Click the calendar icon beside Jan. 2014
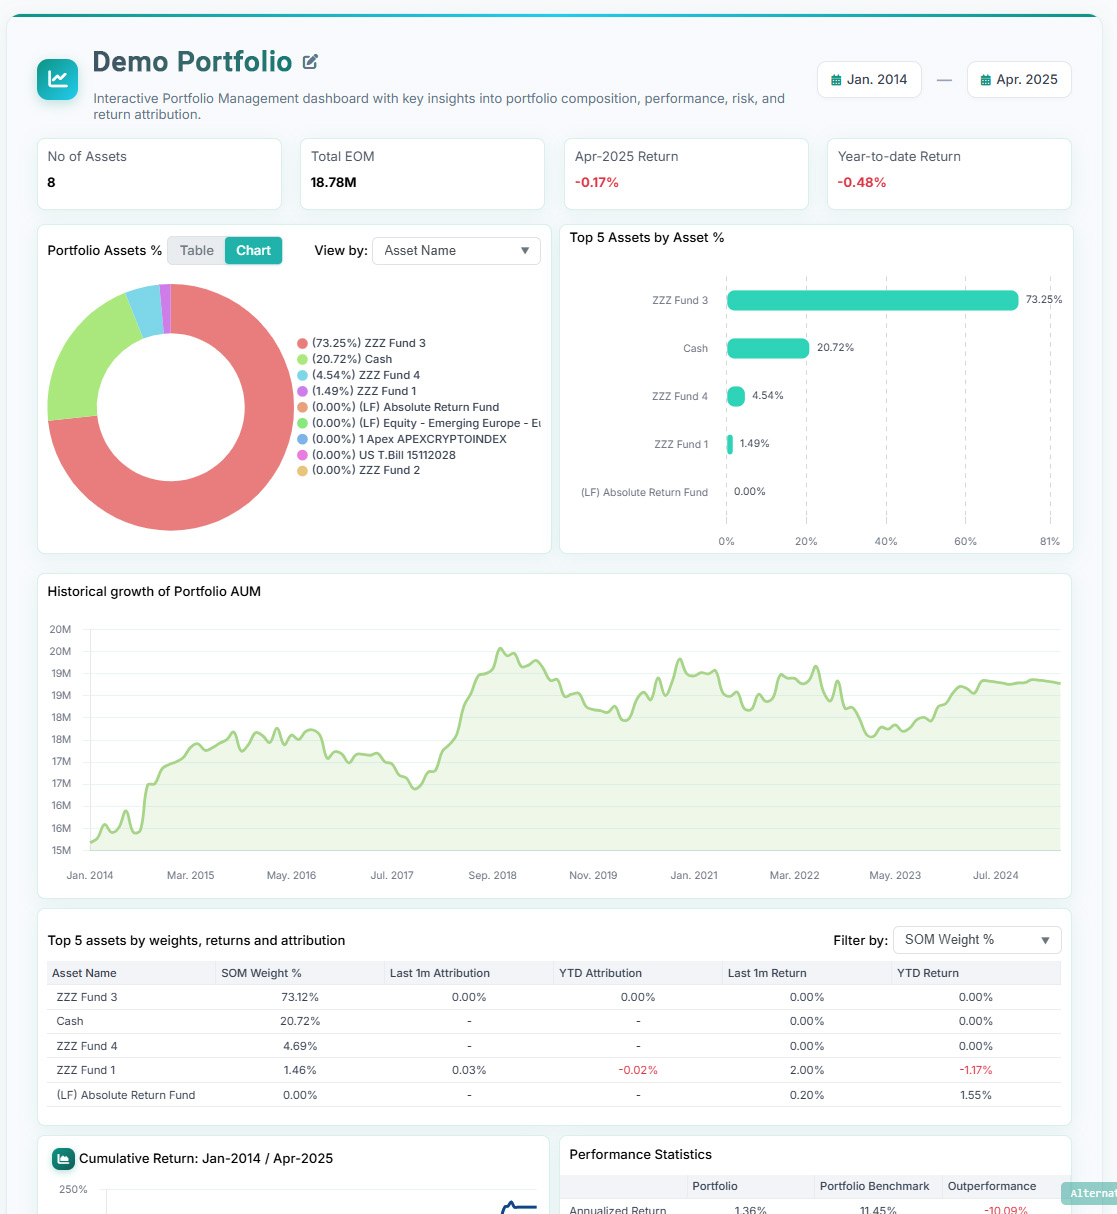1117x1214 pixels. [836, 80]
